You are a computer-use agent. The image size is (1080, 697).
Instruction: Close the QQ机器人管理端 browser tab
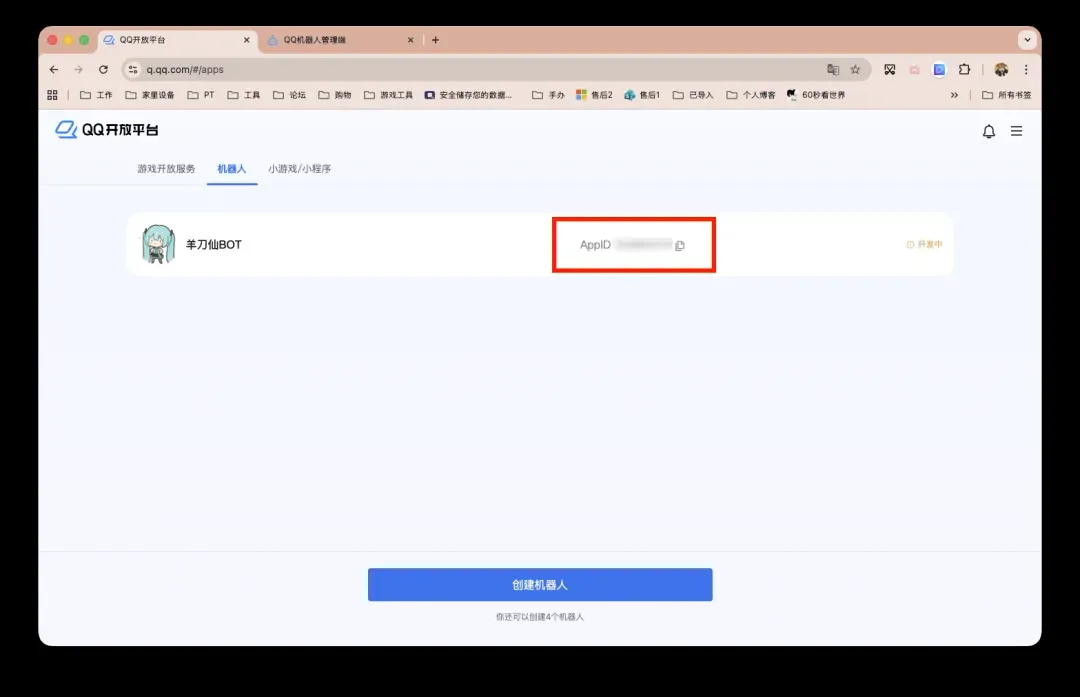pos(411,40)
